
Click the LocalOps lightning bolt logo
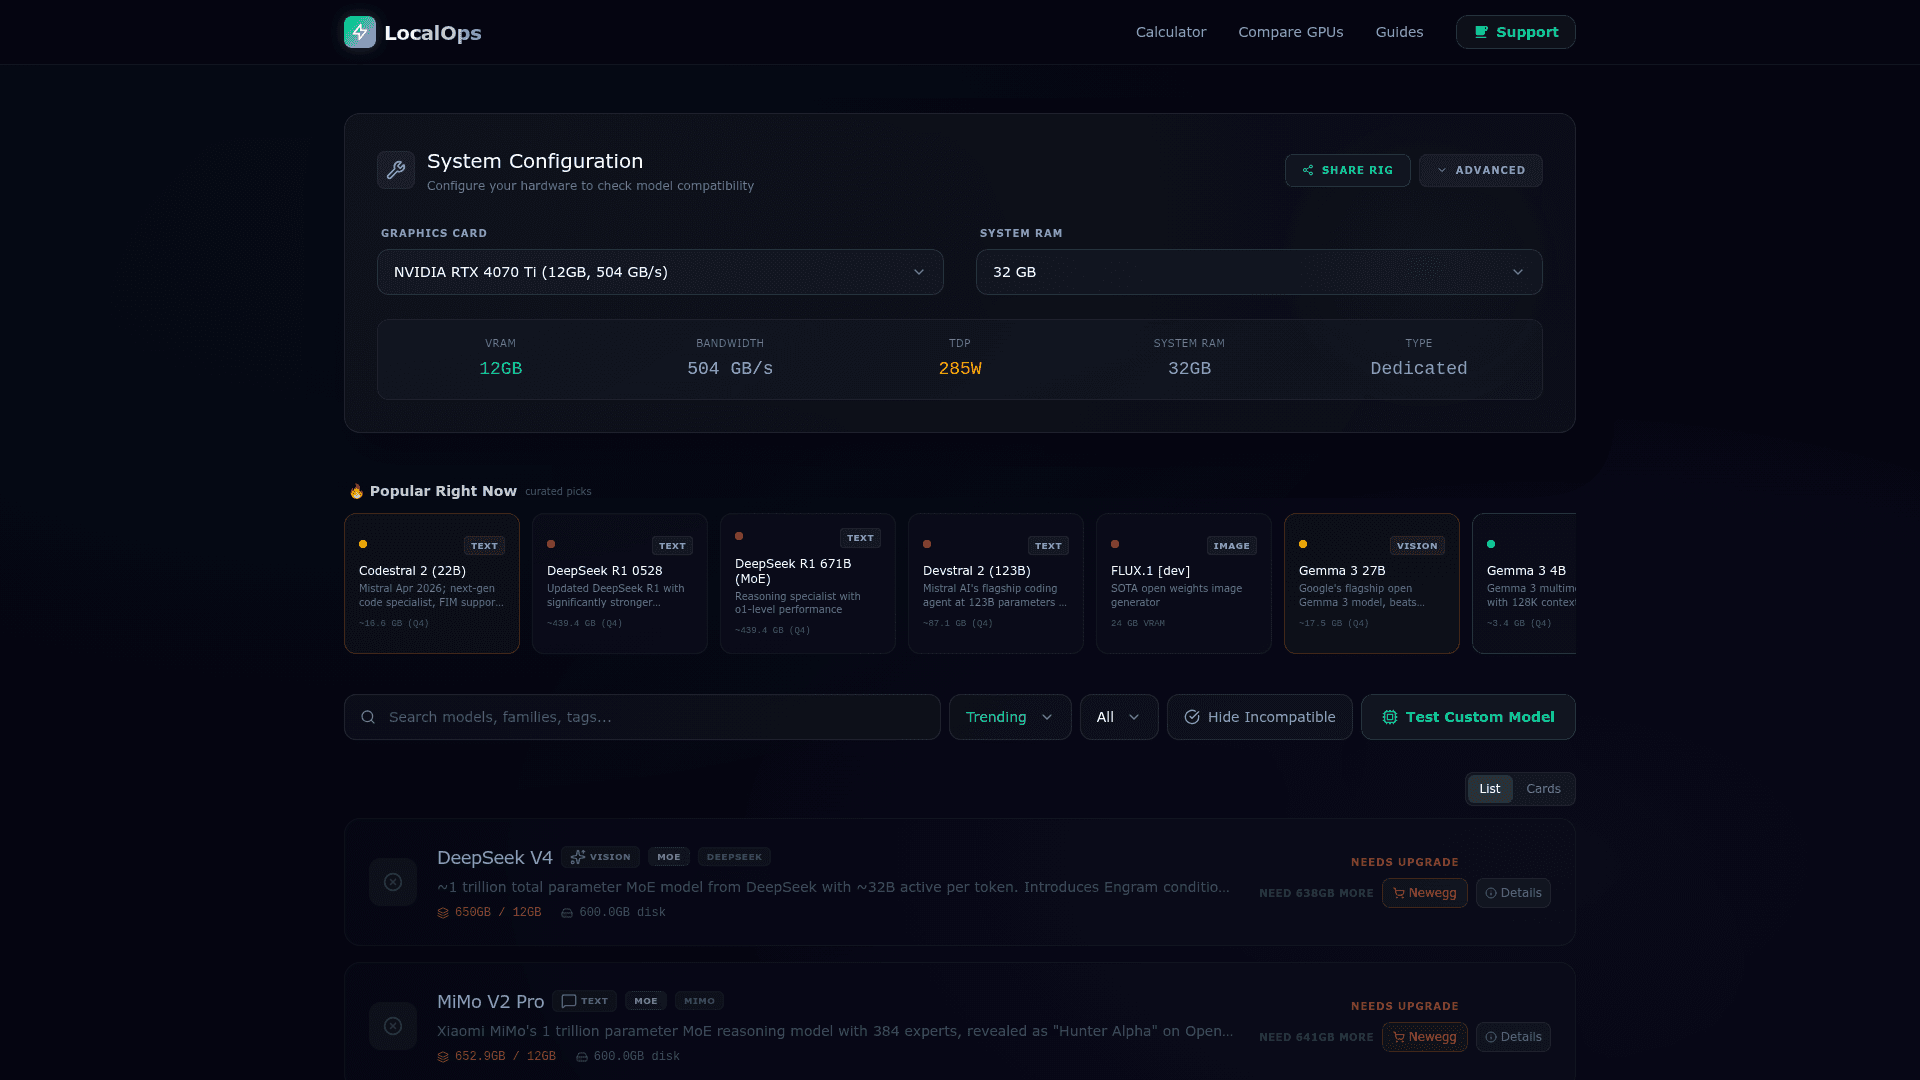(x=360, y=32)
